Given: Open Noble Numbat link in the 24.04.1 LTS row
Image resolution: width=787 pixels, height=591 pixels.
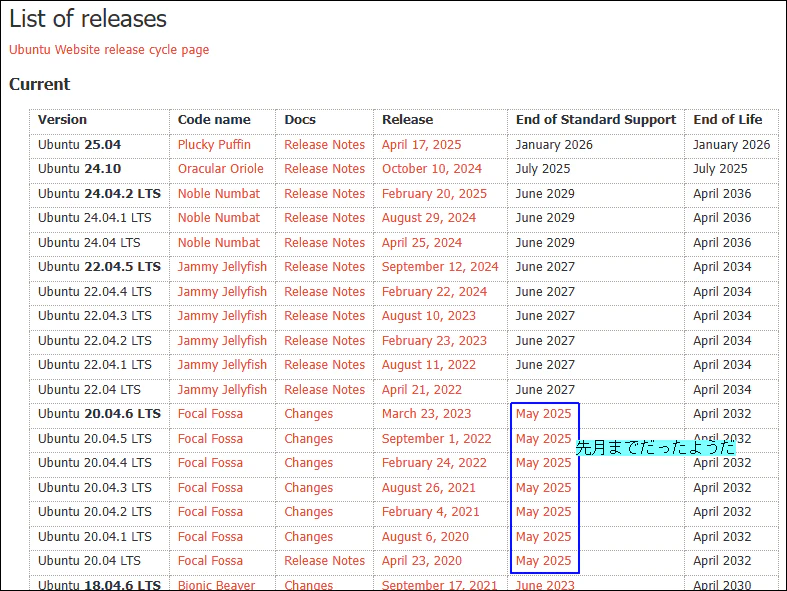Looking at the screenshot, I should 219,218.
